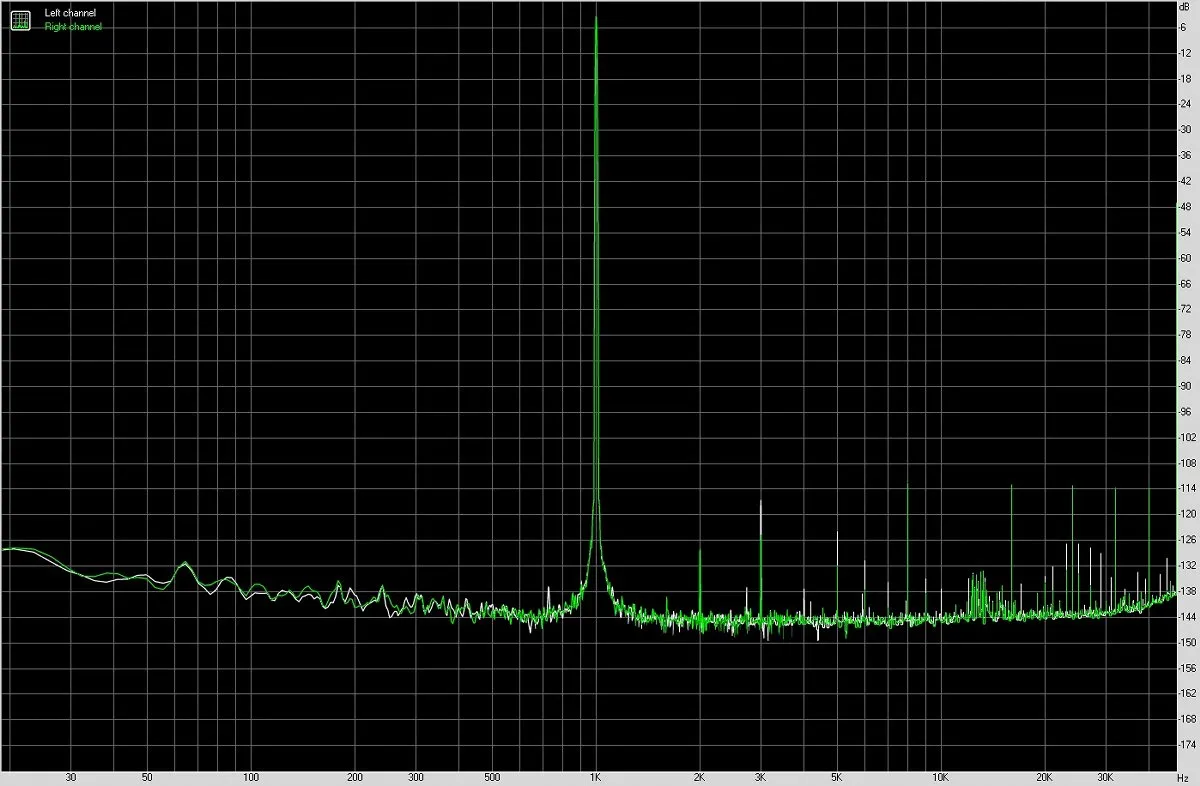The height and width of the screenshot is (786, 1200).
Task: Click the "-6" dB axis value
Action: 1184,27
